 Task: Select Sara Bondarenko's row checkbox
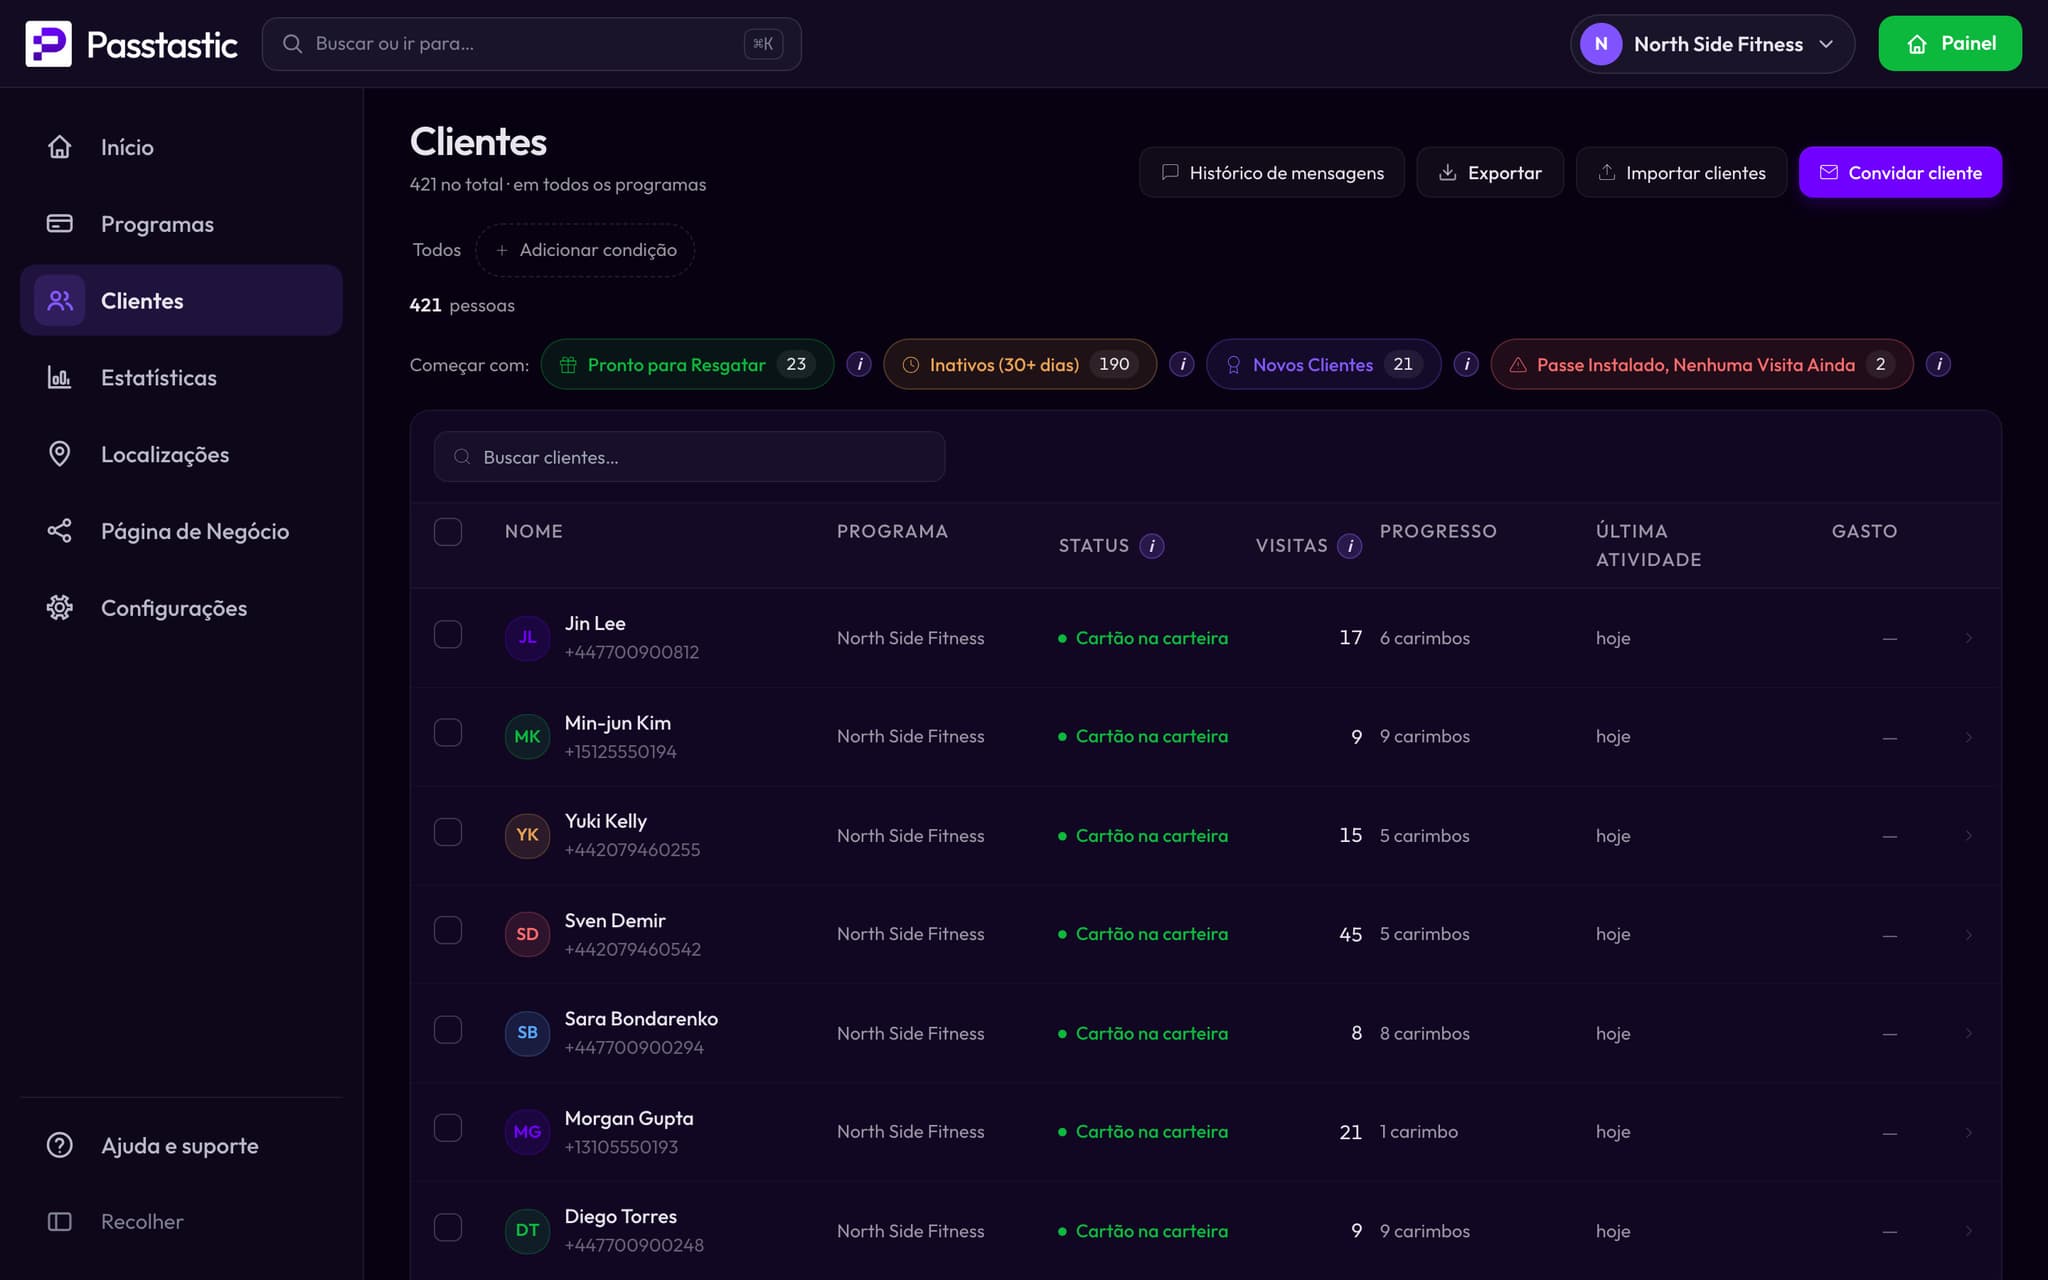[x=448, y=1030]
